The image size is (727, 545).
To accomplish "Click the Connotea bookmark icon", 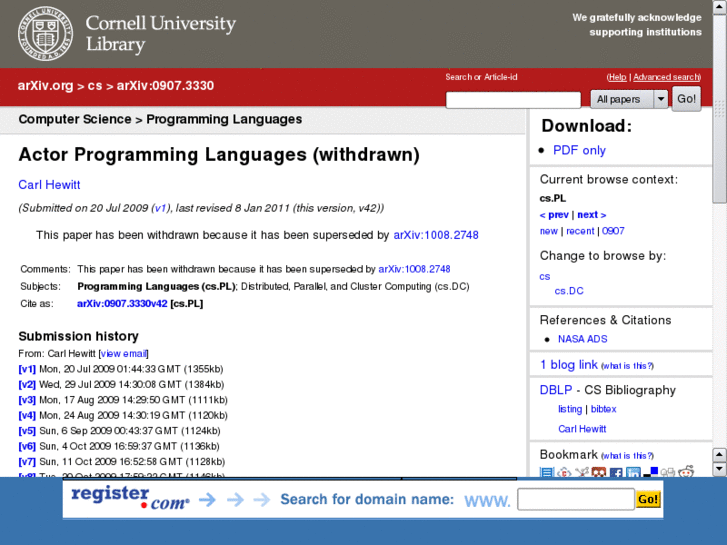I will tap(564, 473).
